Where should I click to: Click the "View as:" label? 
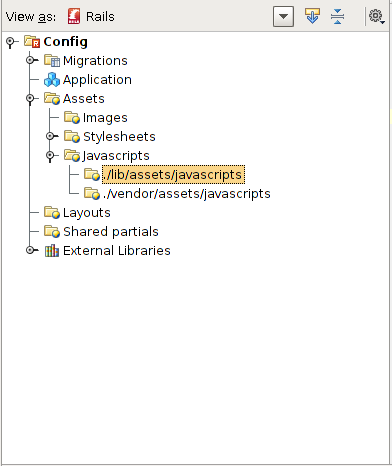tap(31, 17)
